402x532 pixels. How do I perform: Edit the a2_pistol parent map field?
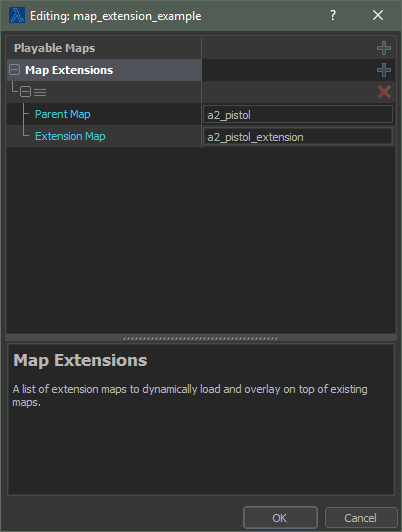click(298, 114)
